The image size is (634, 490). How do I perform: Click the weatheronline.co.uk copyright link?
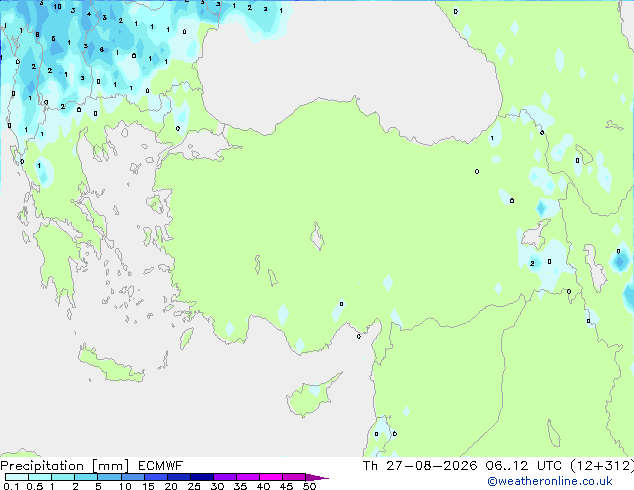coord(550,481)
